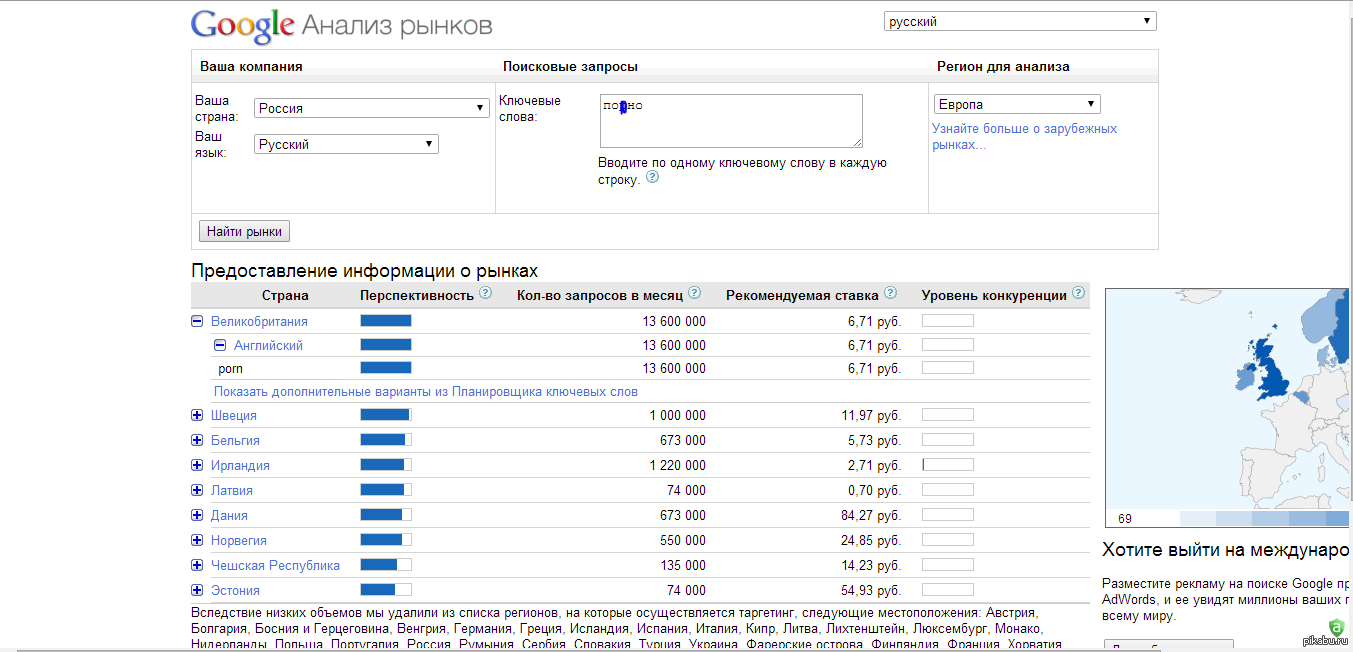Open the Ваш язык dropdown
The image size is (1353, 652).
346,144
